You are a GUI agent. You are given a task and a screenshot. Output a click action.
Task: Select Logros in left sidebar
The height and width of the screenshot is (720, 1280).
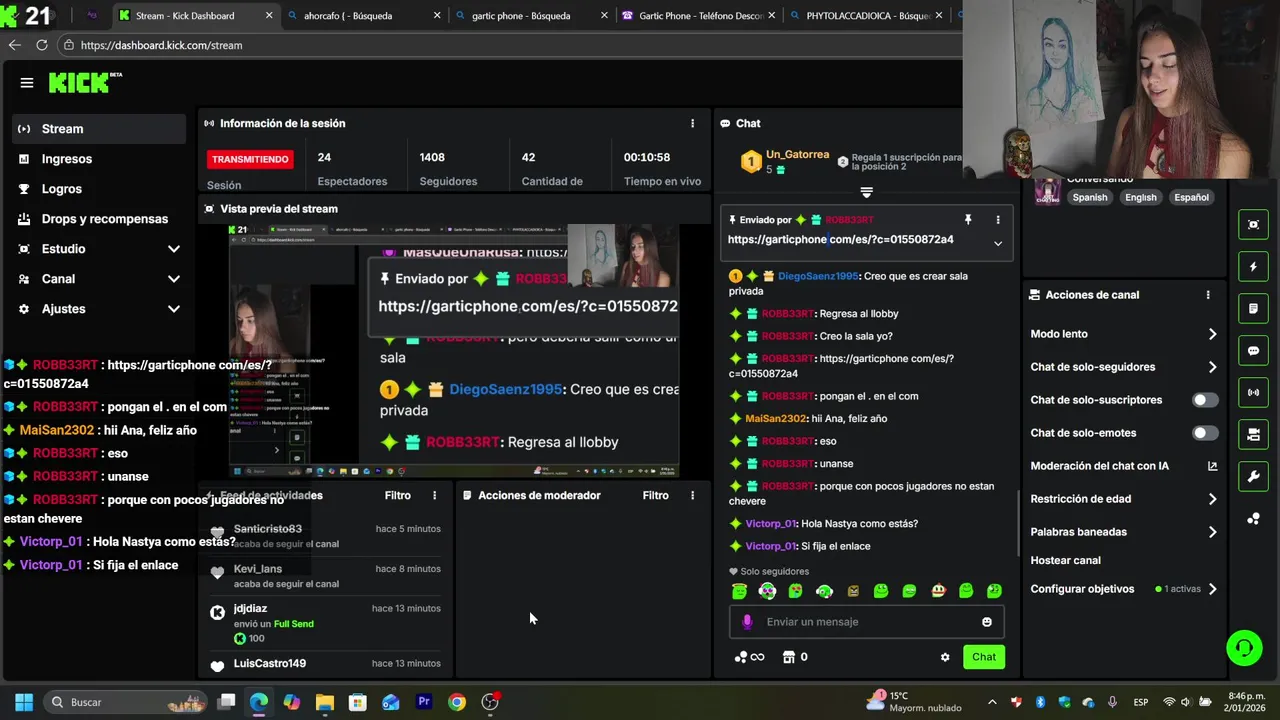point(100,189)
